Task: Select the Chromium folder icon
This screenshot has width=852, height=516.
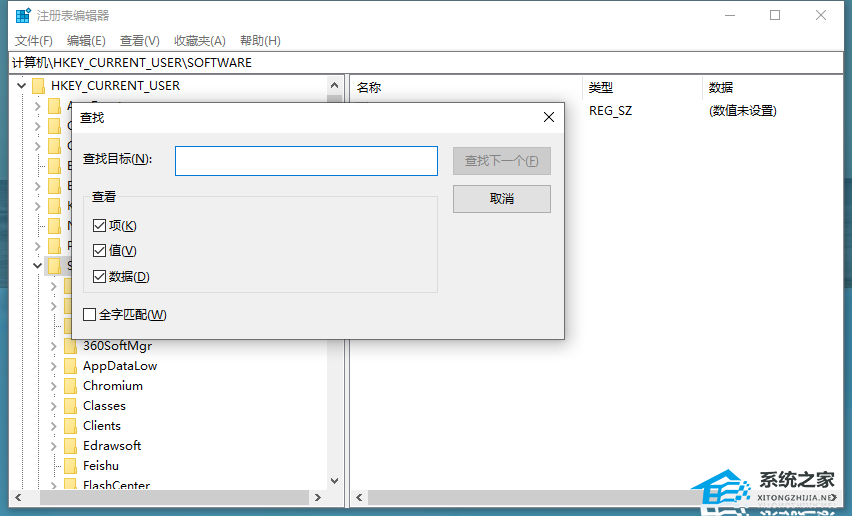Action: tap(71, 386)
